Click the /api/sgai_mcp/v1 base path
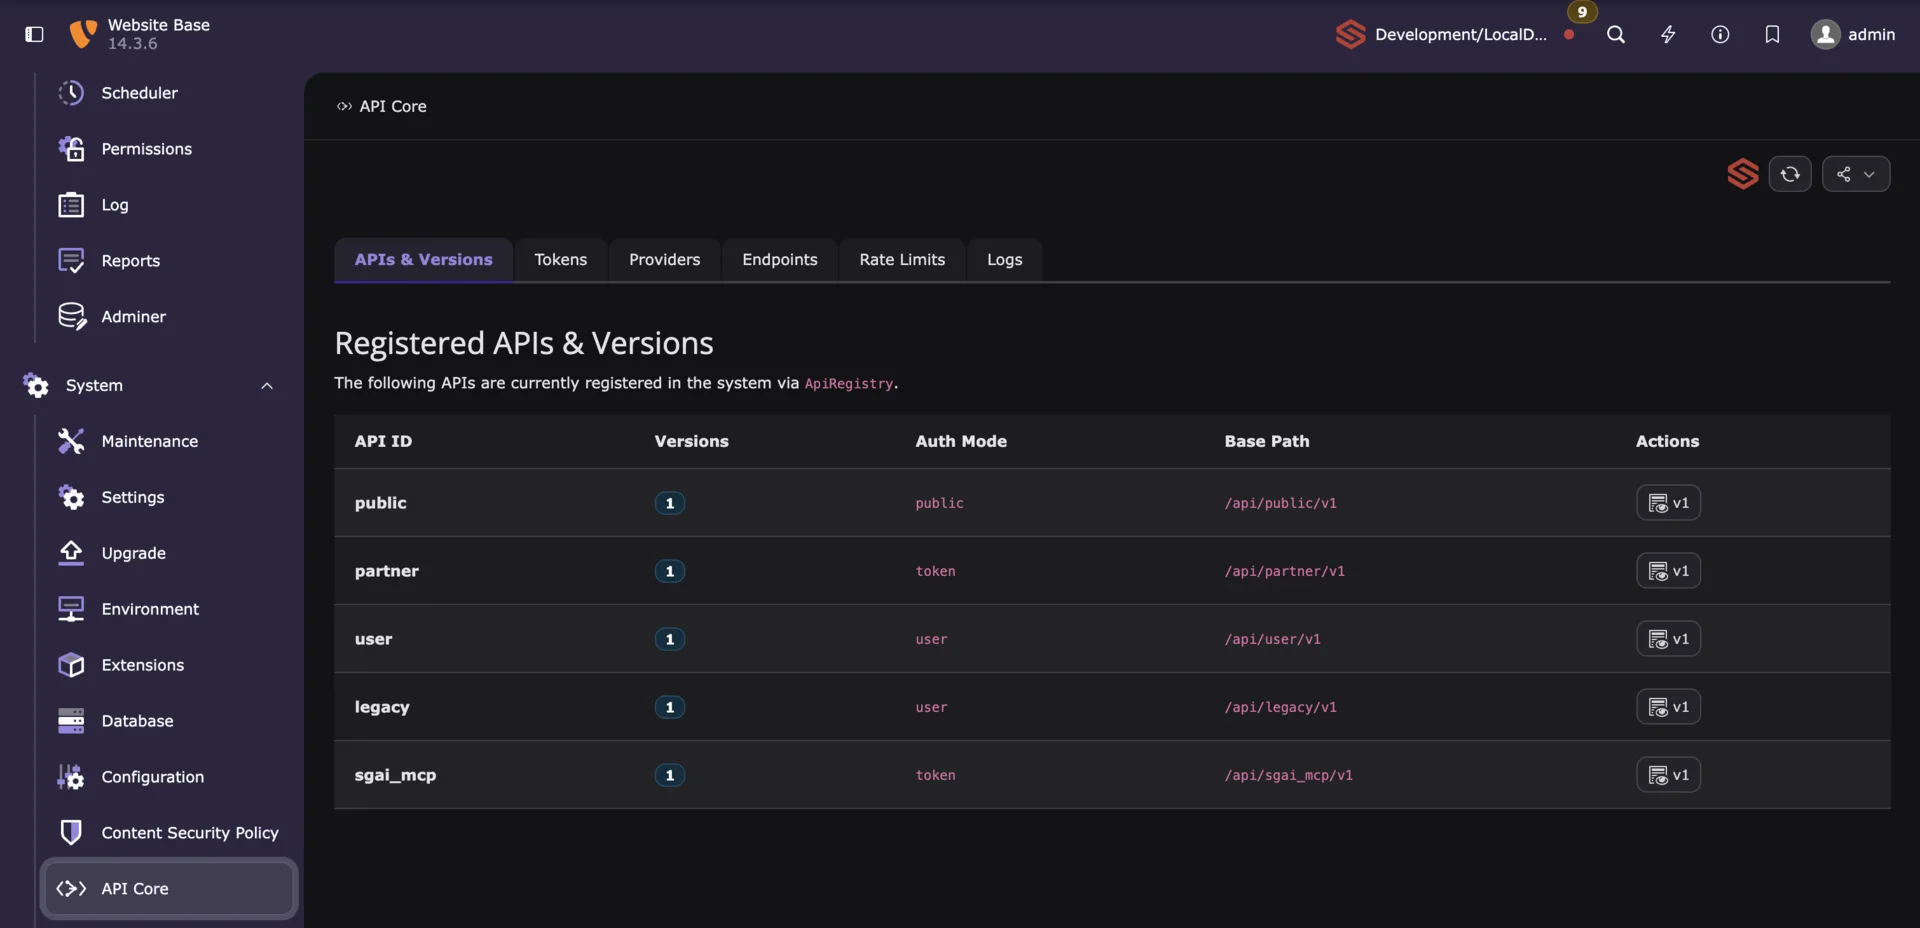This screenshot has width=1920, height=928. [1289, 775]
